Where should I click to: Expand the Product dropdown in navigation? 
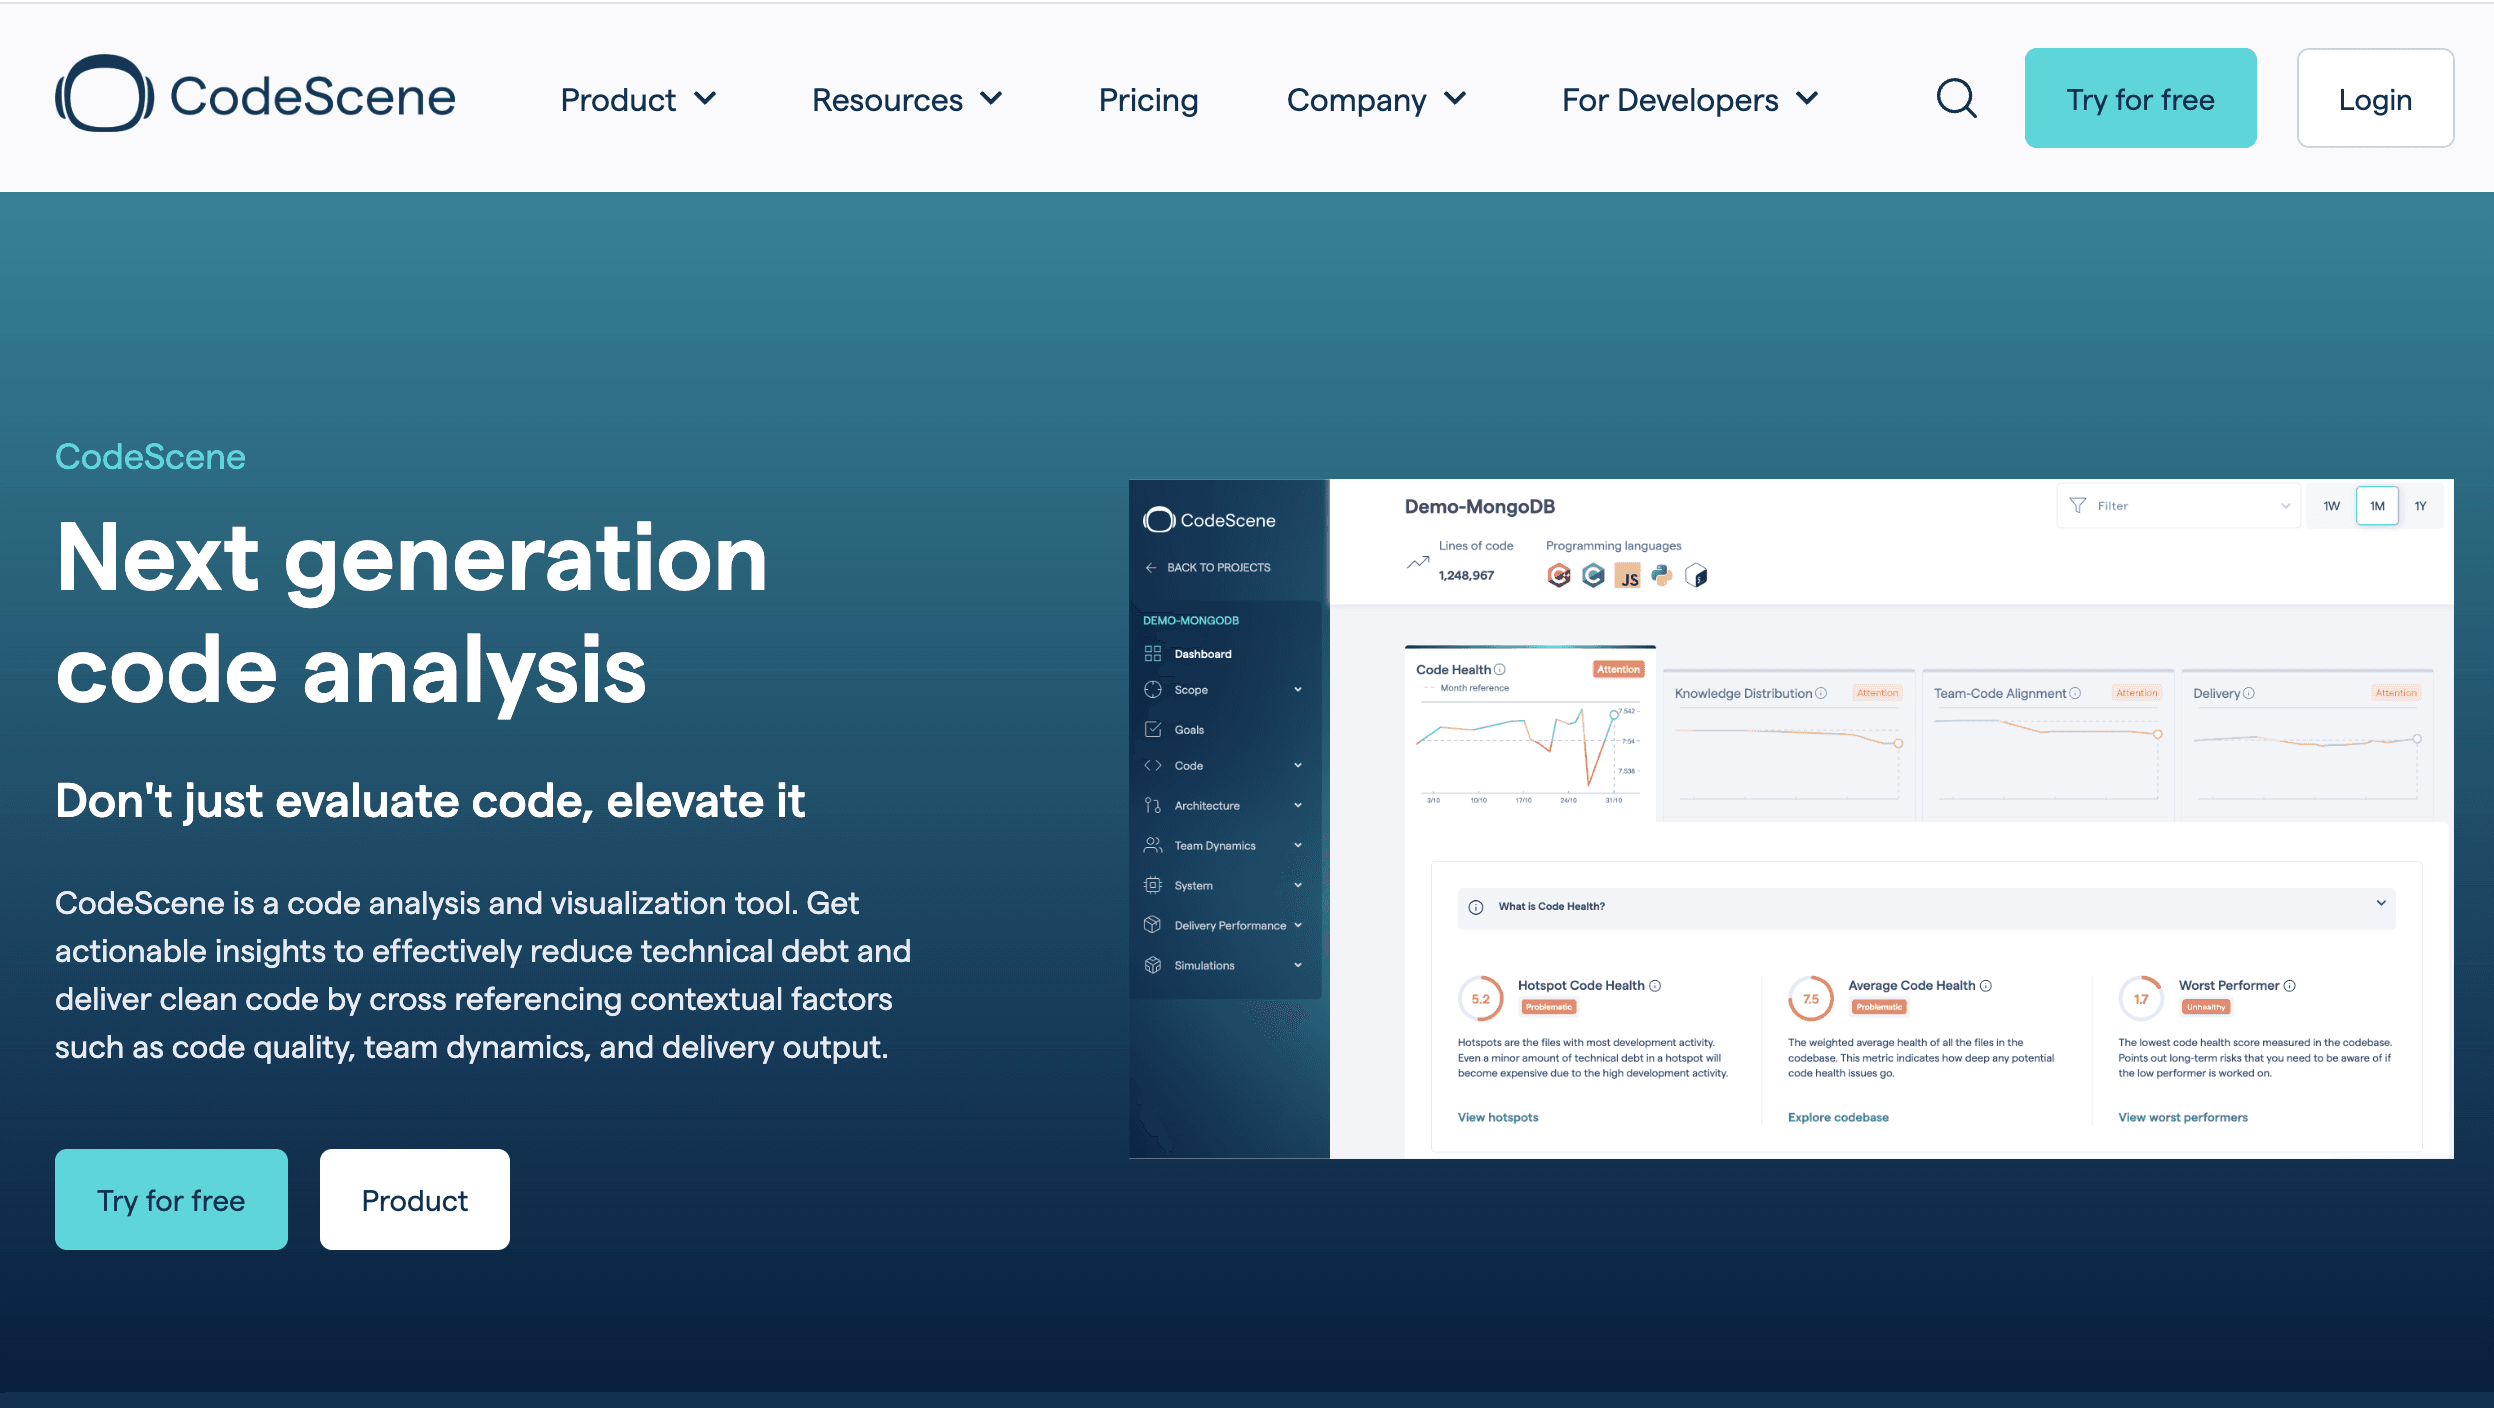[x=638, y=99]
